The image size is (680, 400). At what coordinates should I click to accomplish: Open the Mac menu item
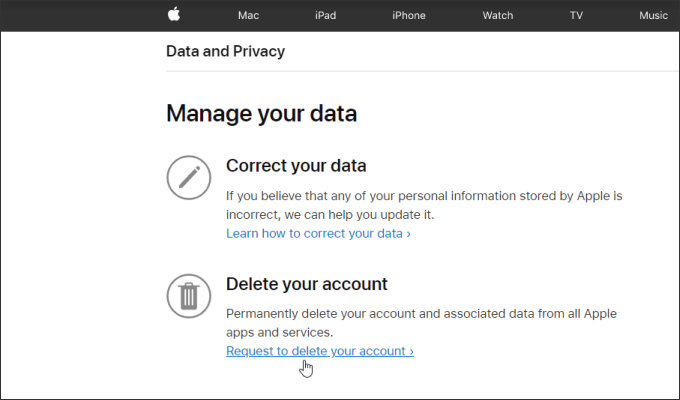[x=248, y=15]
